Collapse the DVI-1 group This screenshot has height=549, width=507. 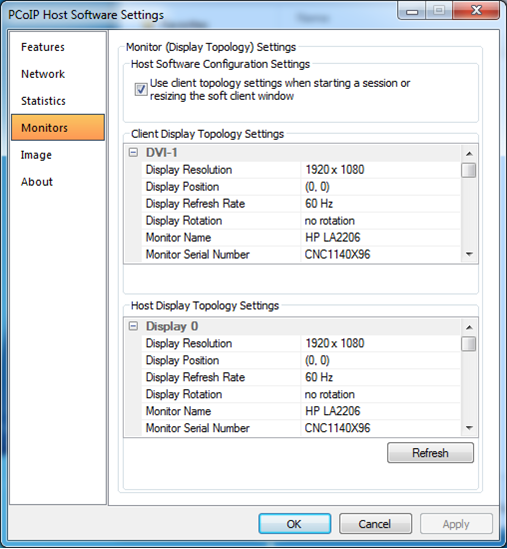[x=133, y=153]
